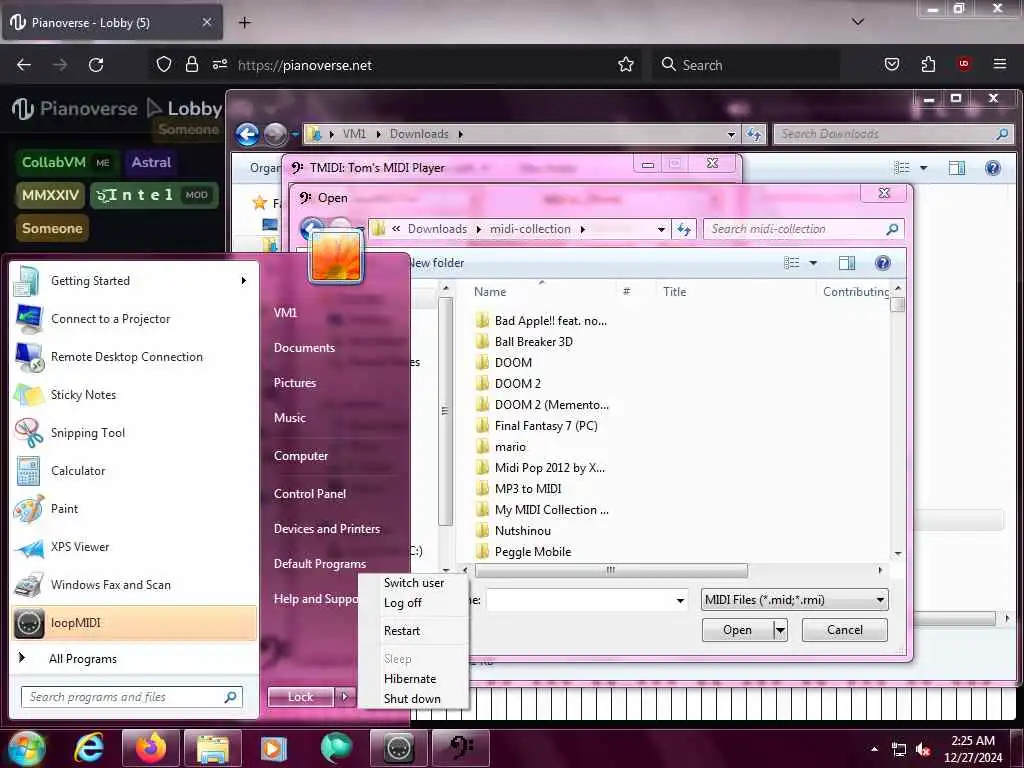Open Snipping Tool in Start menu

134,433
